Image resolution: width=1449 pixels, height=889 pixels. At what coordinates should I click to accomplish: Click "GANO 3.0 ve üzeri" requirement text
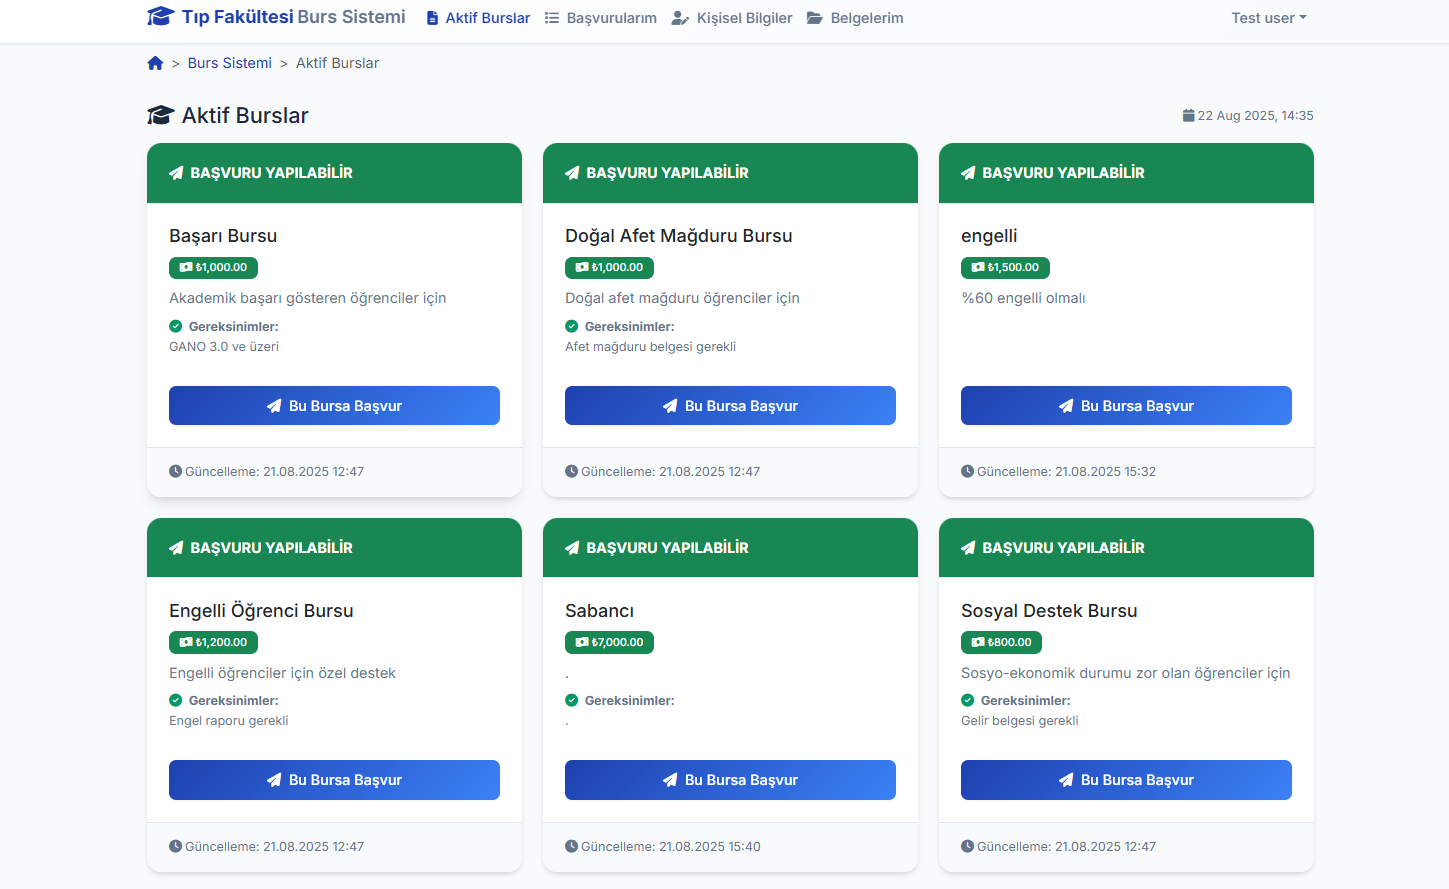(224, 347)
